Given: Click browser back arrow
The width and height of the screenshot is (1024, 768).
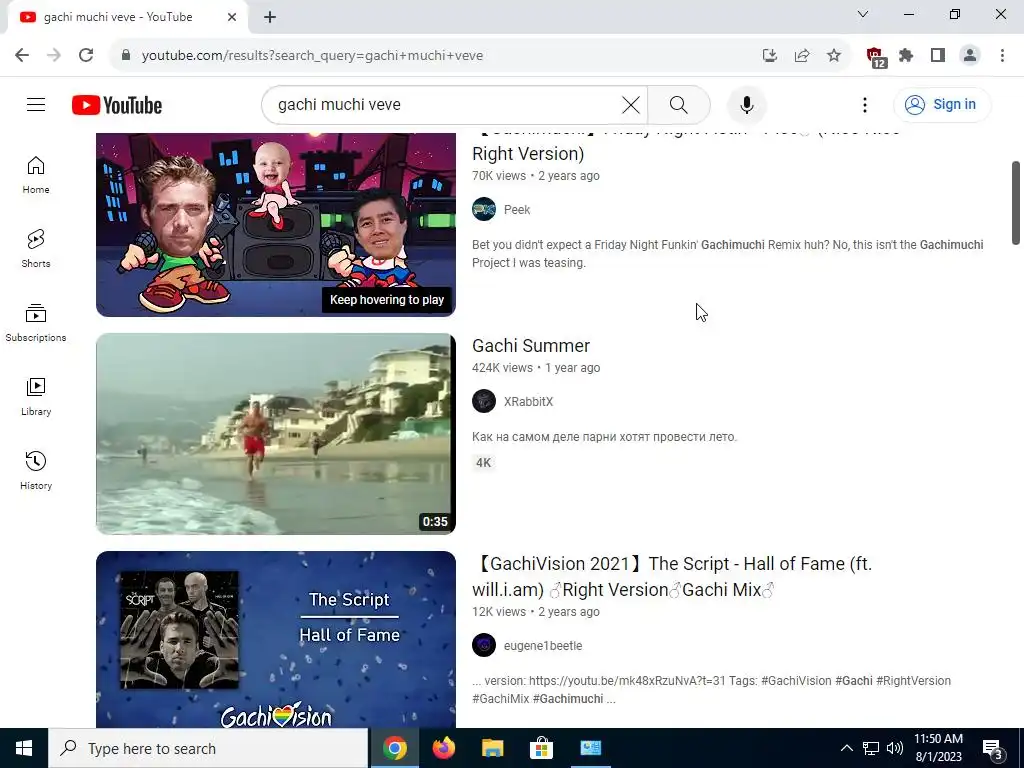Looking at the screenshot, I should pos(22,56).
